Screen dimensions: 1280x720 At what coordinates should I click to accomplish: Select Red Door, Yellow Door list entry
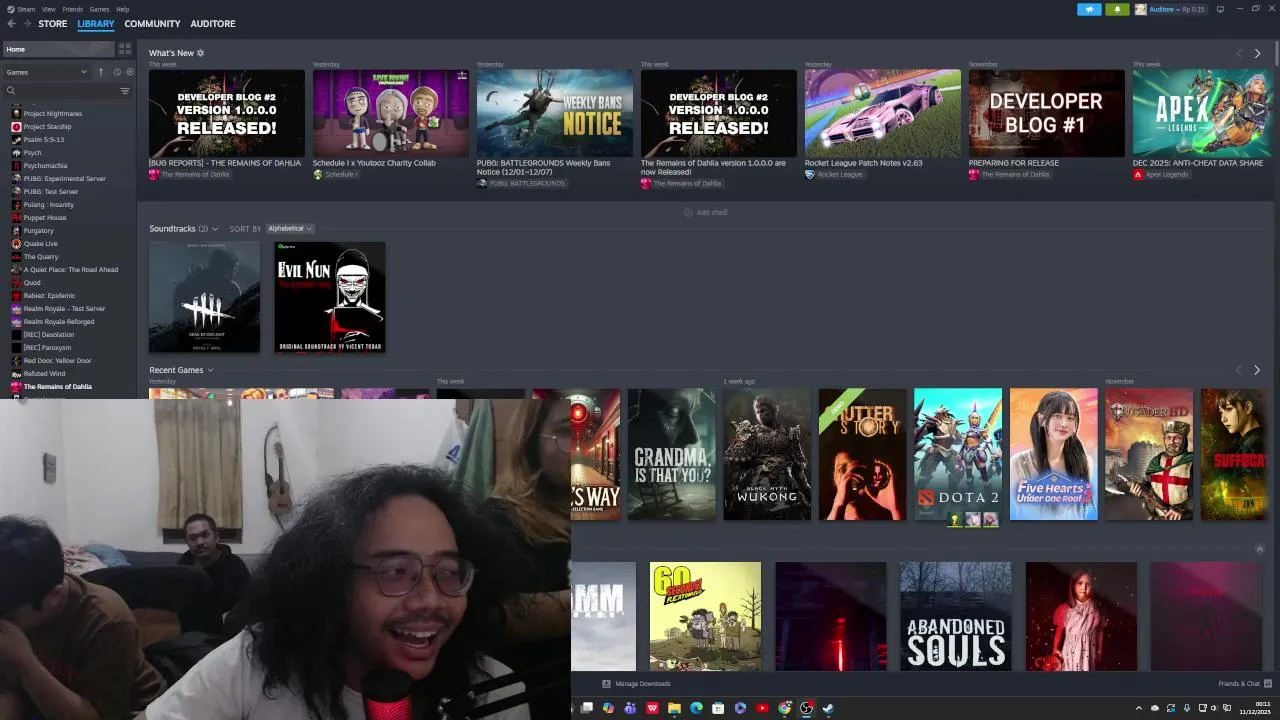tap(57, 361)
